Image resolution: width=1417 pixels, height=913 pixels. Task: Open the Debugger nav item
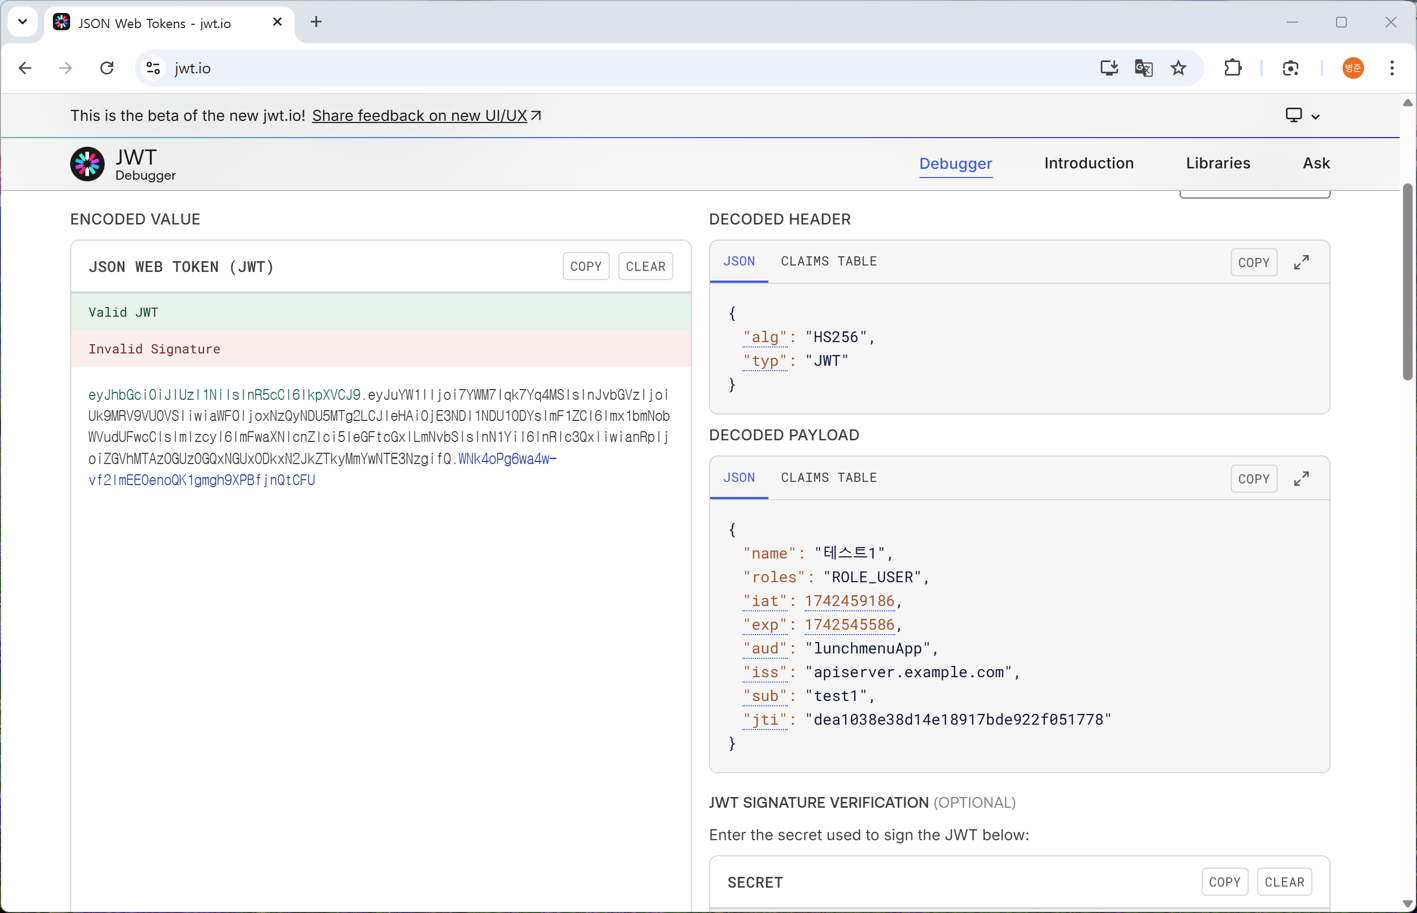tap(955, 164)
